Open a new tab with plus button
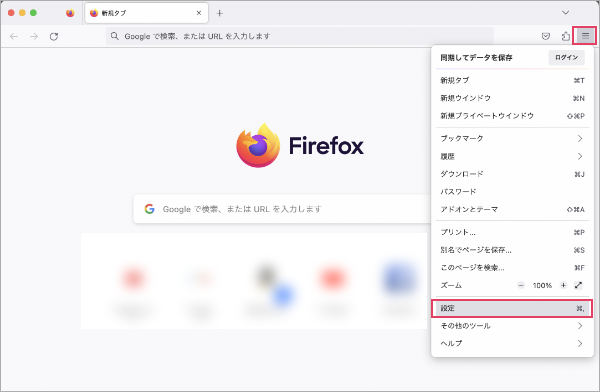The height and width of the screenshot is (392, 600). pos(219,13)
